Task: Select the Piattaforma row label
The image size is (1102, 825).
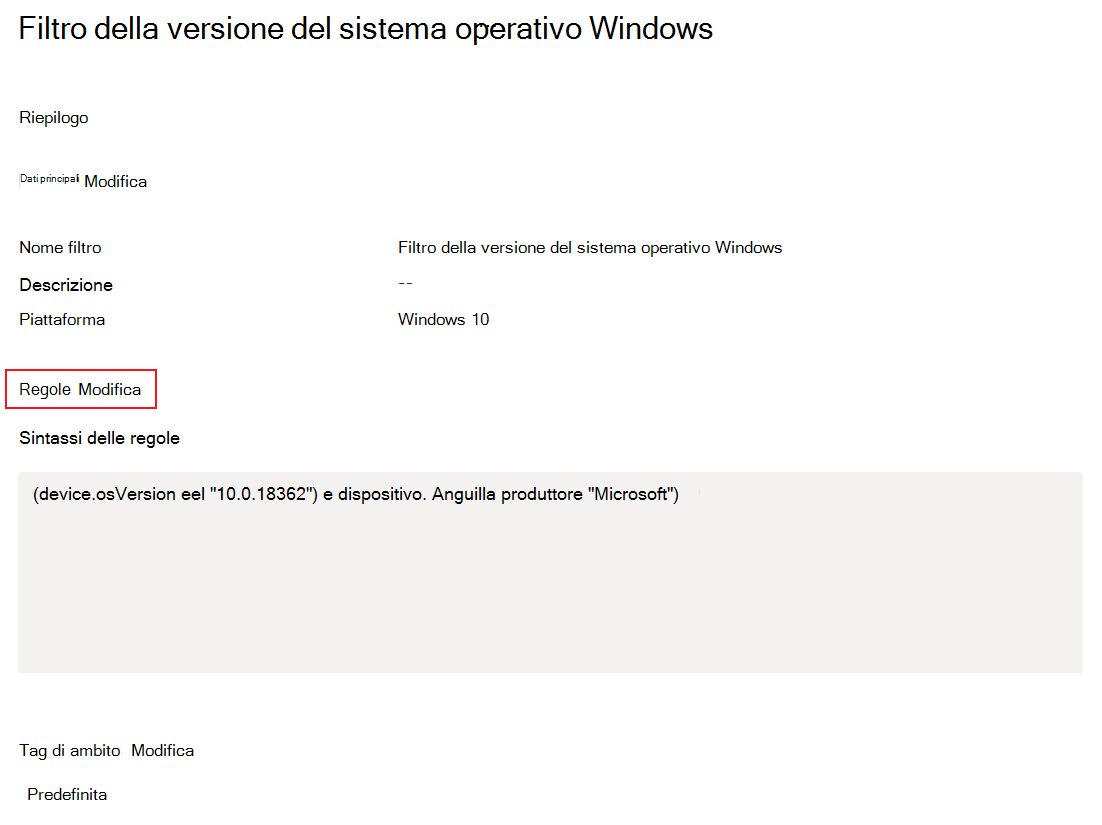Action: 62,319
